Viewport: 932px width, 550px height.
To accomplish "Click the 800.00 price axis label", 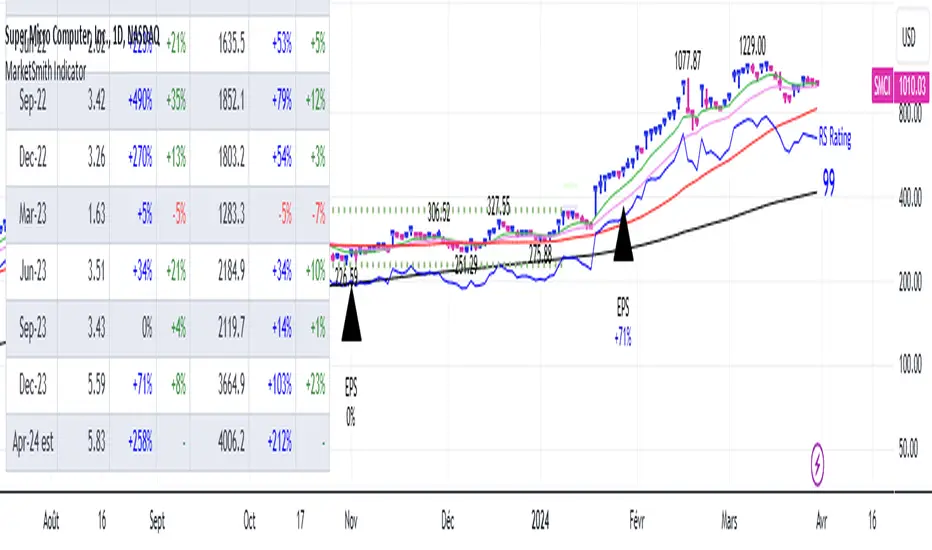I will pyautogui.click(x=910, y=114).
